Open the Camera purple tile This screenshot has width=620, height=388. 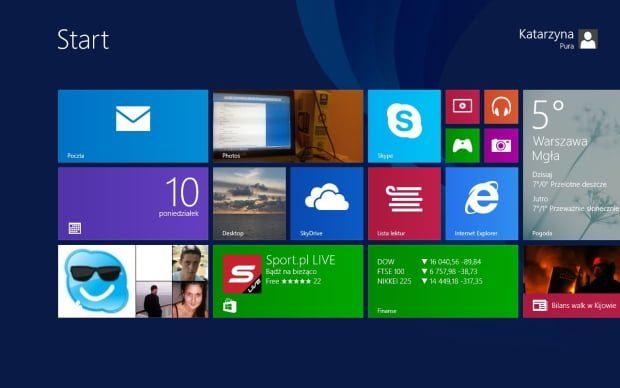pos(501,145)
